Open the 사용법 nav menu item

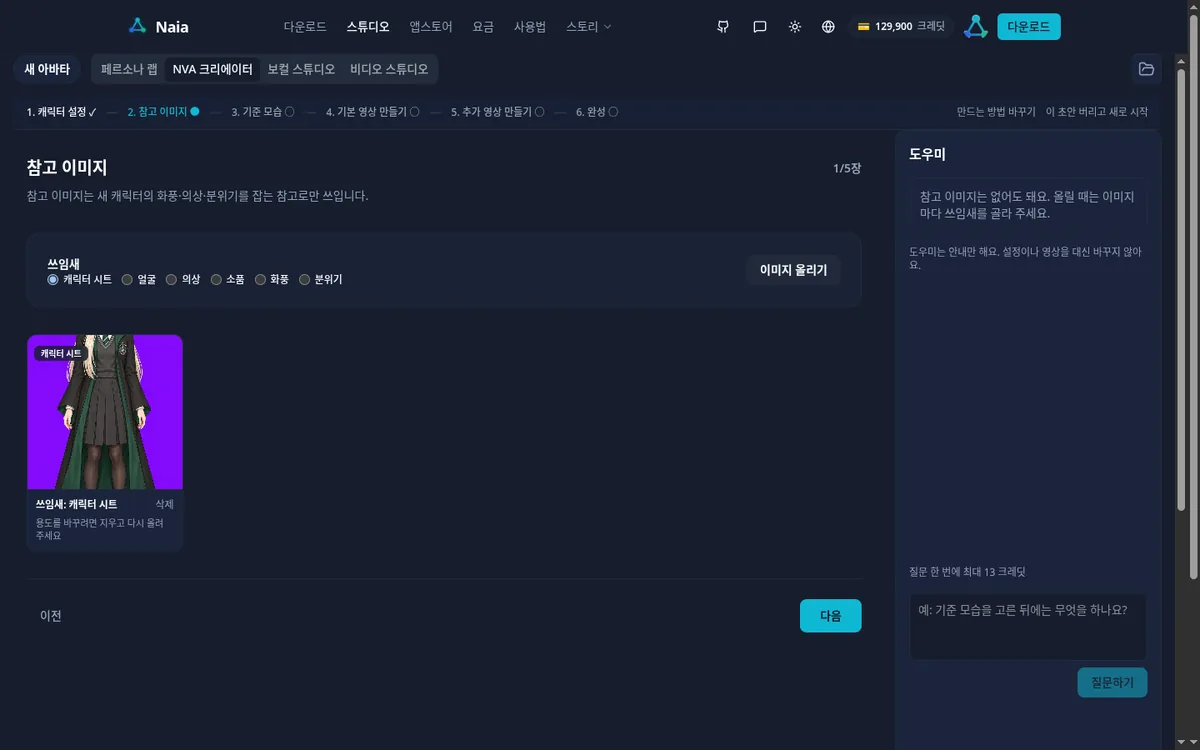pos(530,27)
